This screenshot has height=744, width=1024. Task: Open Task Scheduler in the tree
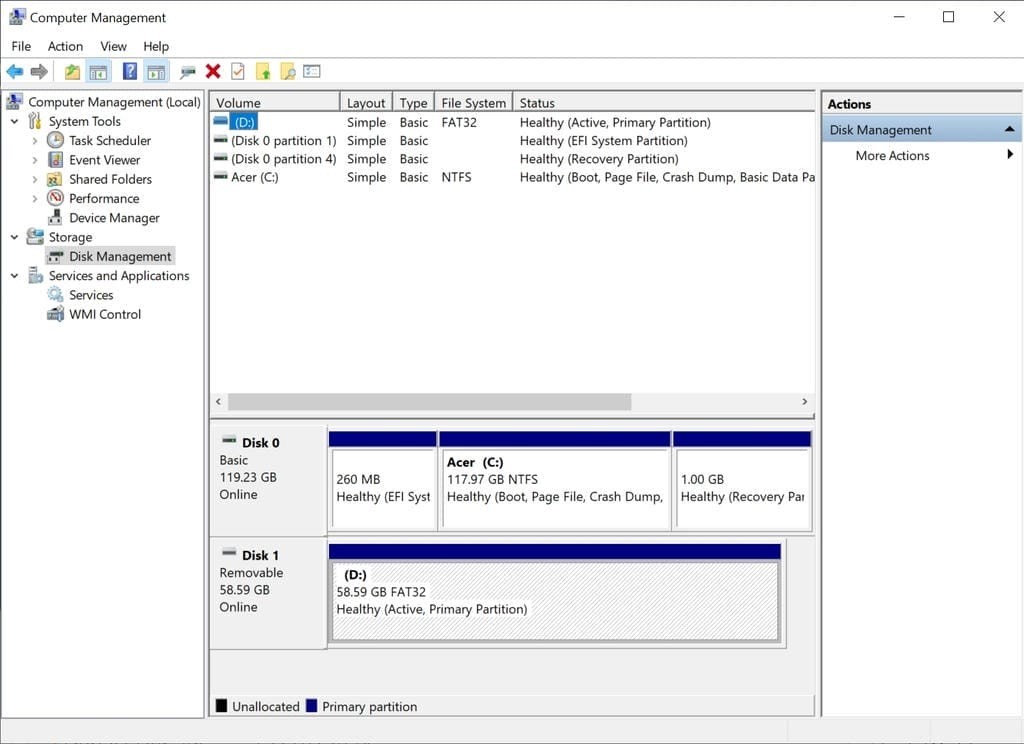point(110,140)
